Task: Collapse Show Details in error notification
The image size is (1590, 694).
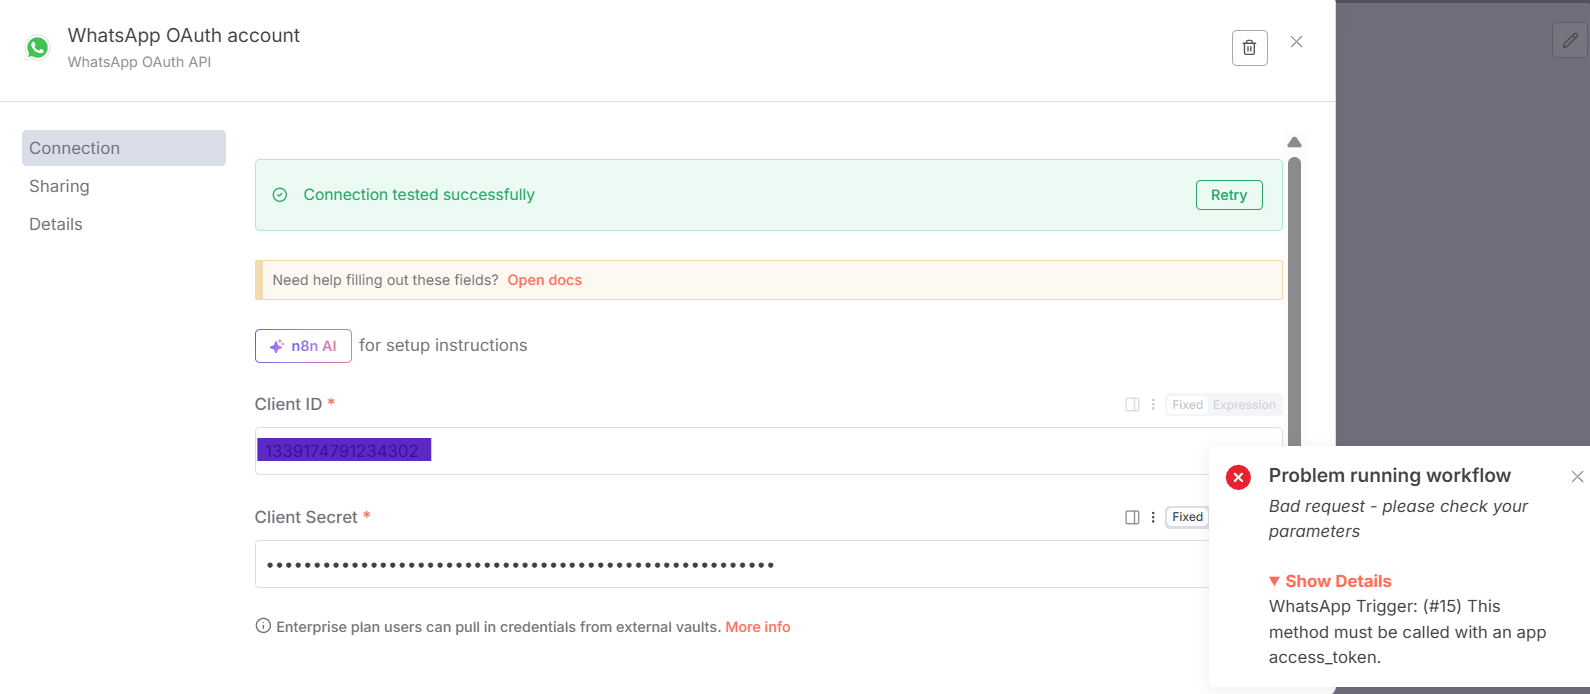Action: point(1330,581)
